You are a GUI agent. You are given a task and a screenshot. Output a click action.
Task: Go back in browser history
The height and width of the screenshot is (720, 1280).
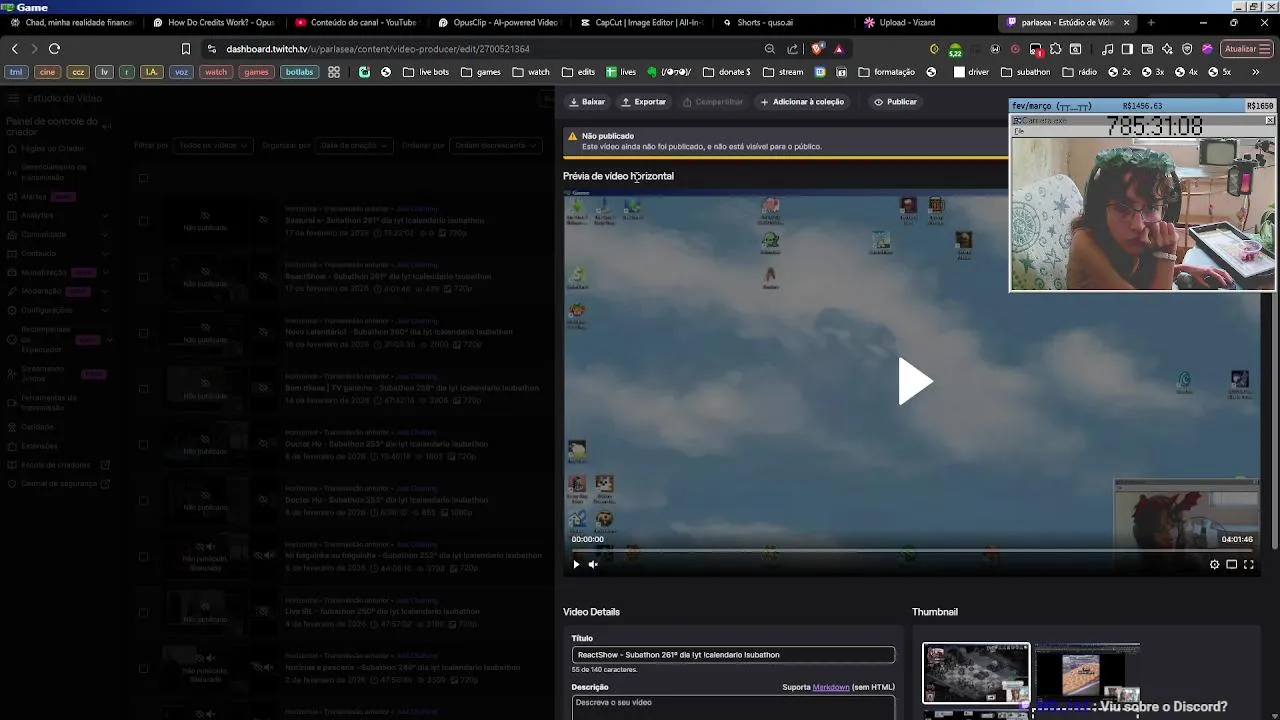click(14, 49)
